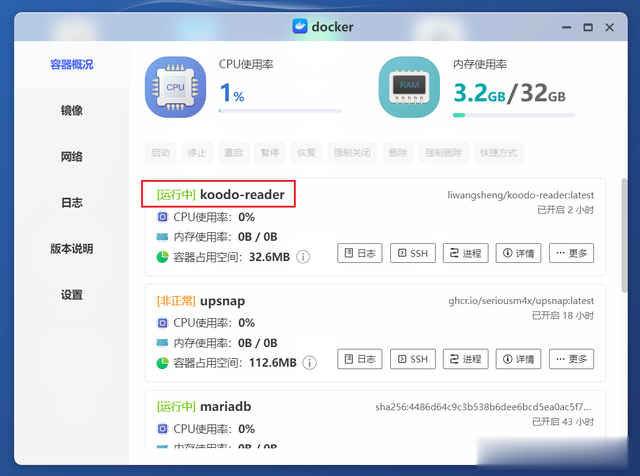Open 日志 for upsnap container
Viewport: 640px width, 476px height.
(360, 359)
